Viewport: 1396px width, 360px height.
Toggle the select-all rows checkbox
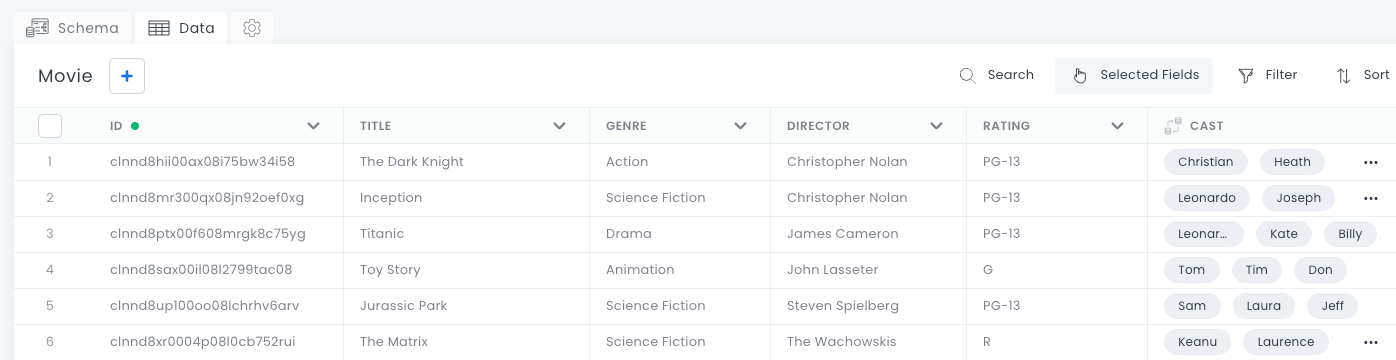tap(50, 126)
